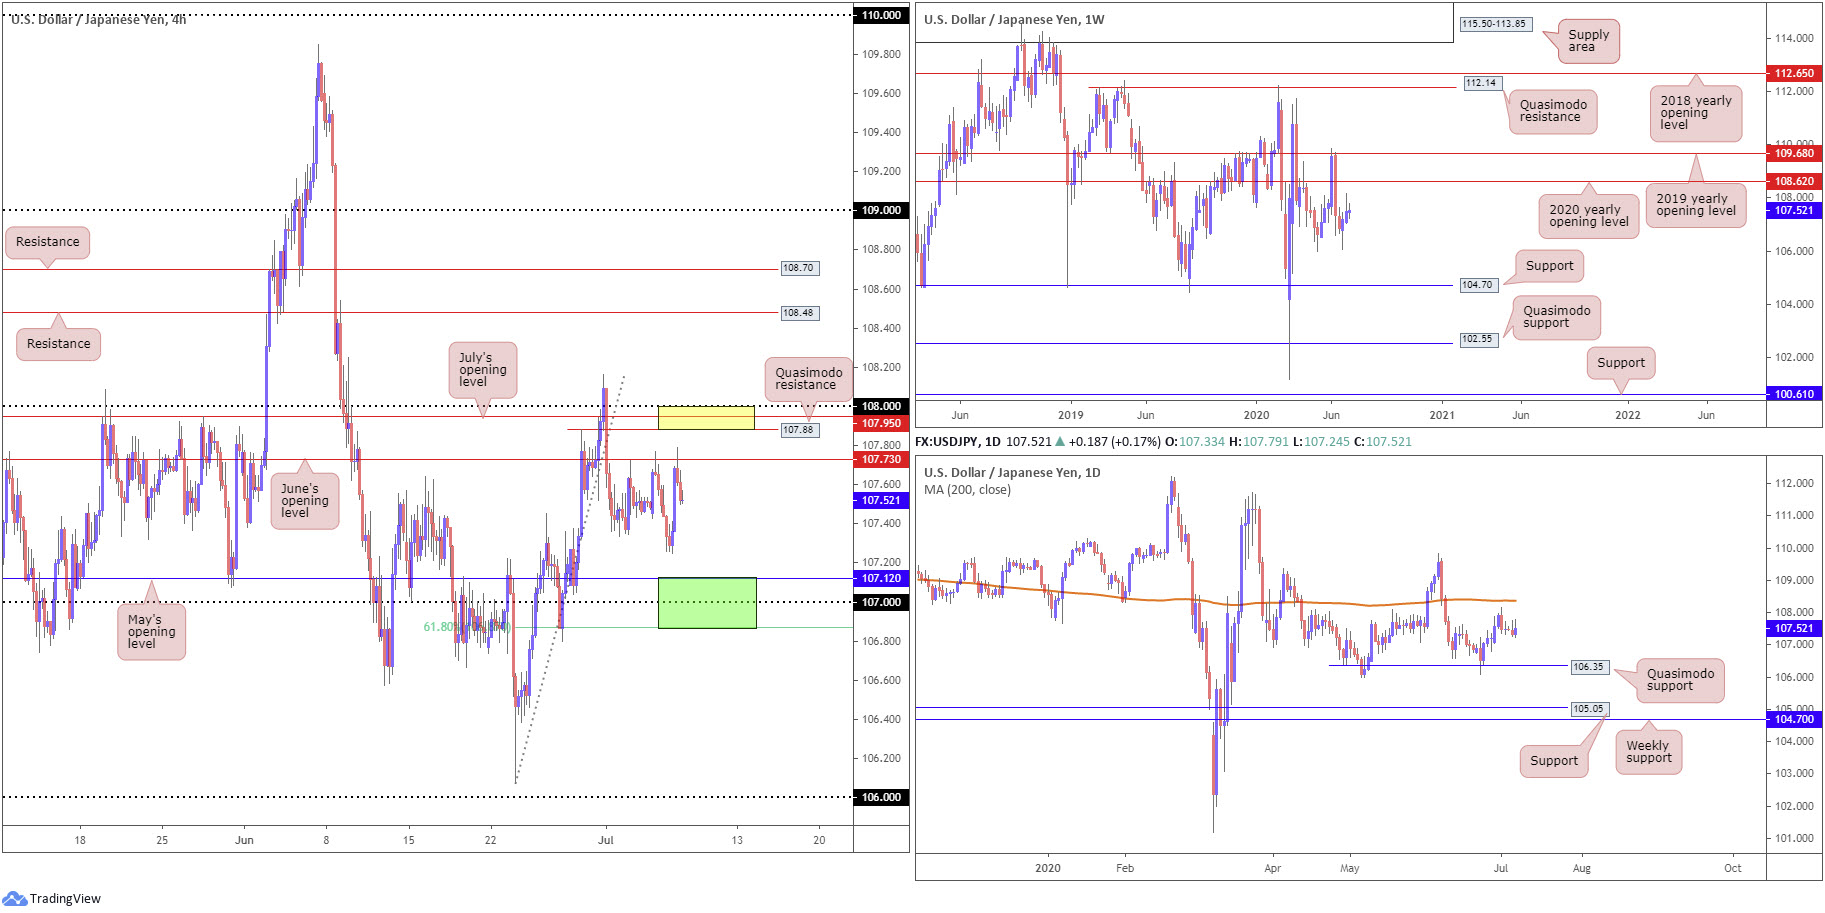The height and width of the screenshot is (913, 1825).
Task: Click the 2018 yearly opening level callout
Action: pyautogui.click(x=1696, y=113)
